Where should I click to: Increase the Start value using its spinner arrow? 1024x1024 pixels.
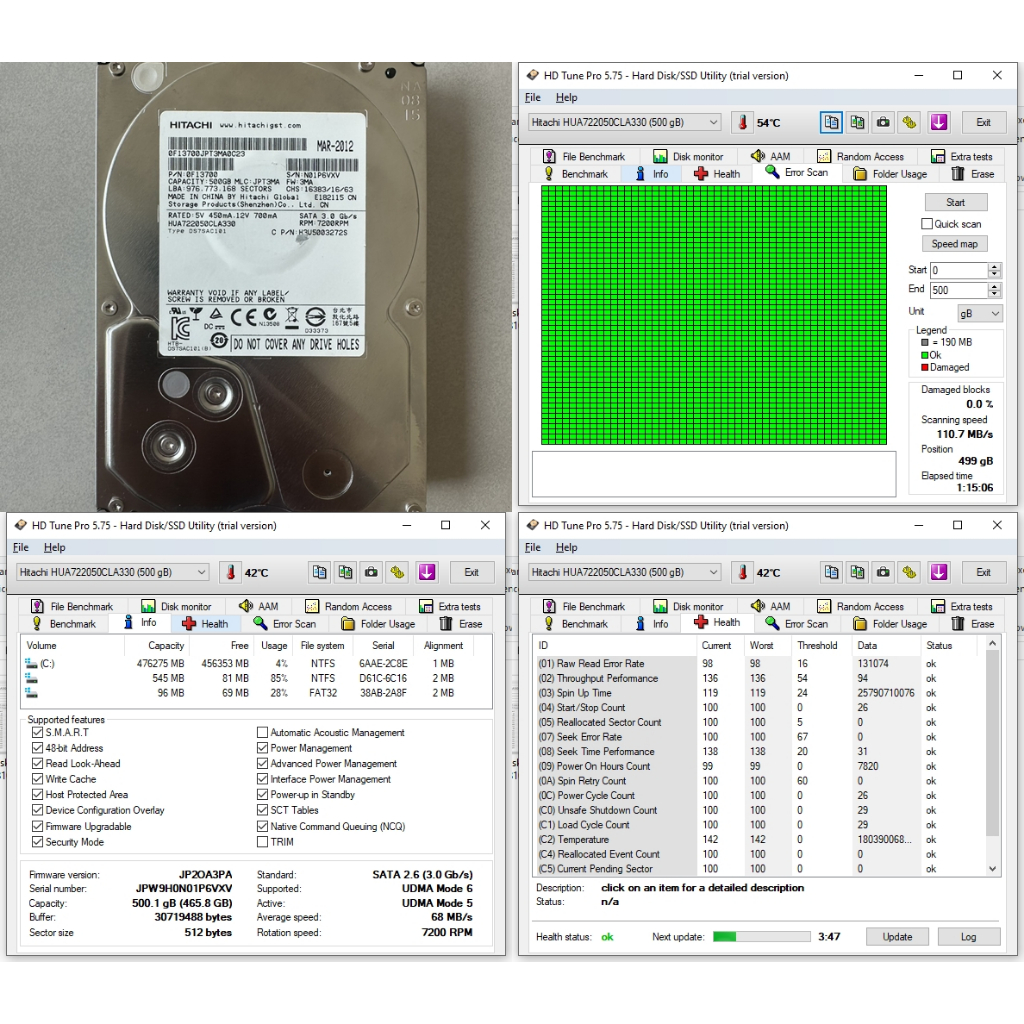tap(994, 267)
